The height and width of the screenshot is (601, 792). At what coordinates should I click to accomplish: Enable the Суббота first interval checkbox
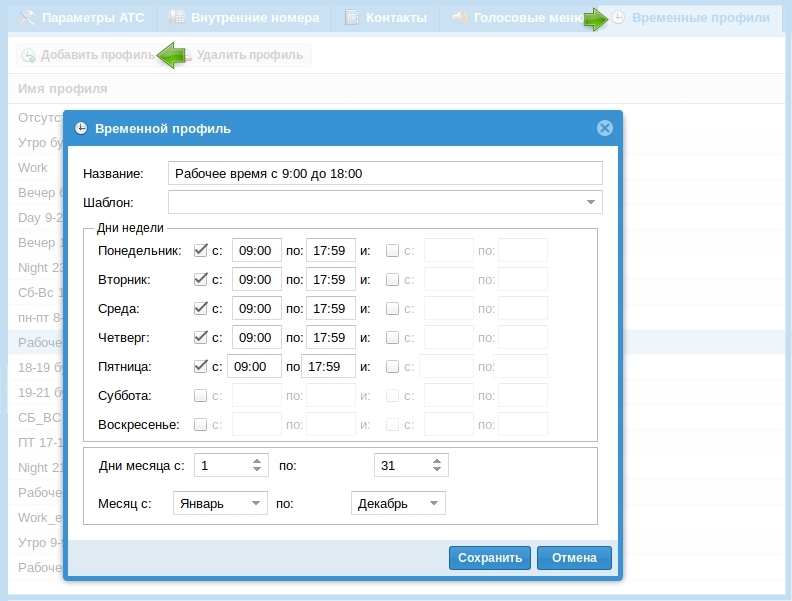pos(201,395)
